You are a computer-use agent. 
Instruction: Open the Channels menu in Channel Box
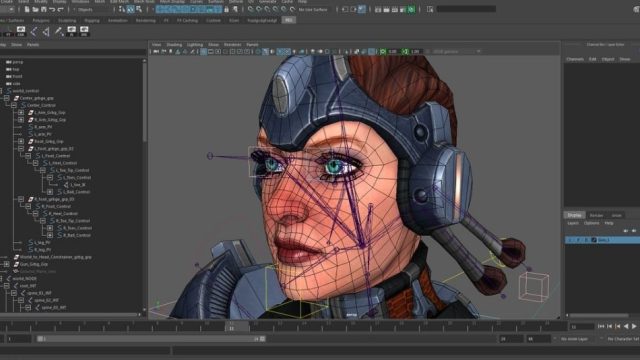pyautogui.click(x=575, y=59)
